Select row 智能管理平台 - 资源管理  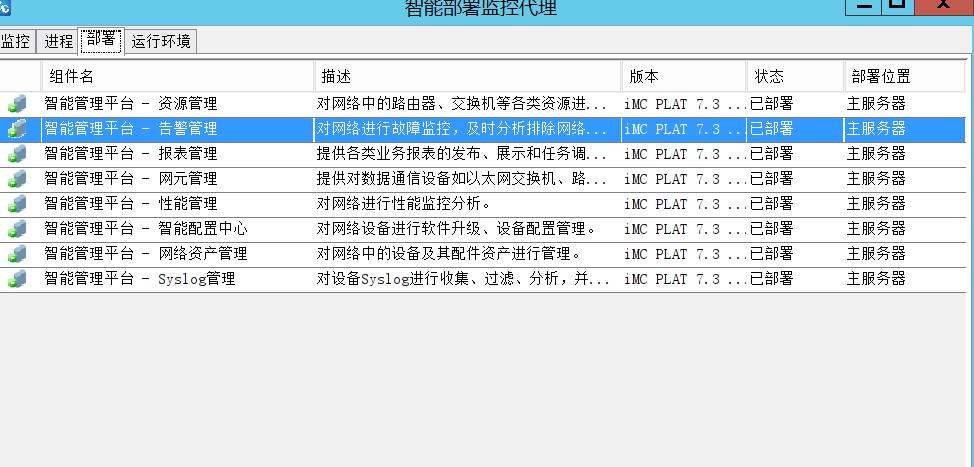pos(483,104)
